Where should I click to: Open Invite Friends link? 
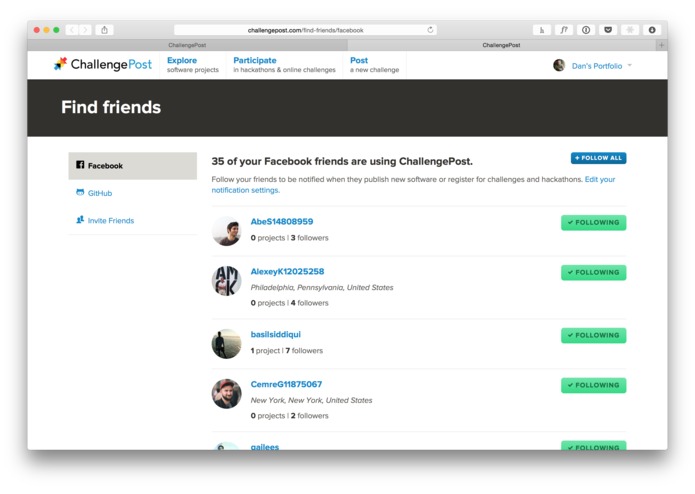click(111, 221)
